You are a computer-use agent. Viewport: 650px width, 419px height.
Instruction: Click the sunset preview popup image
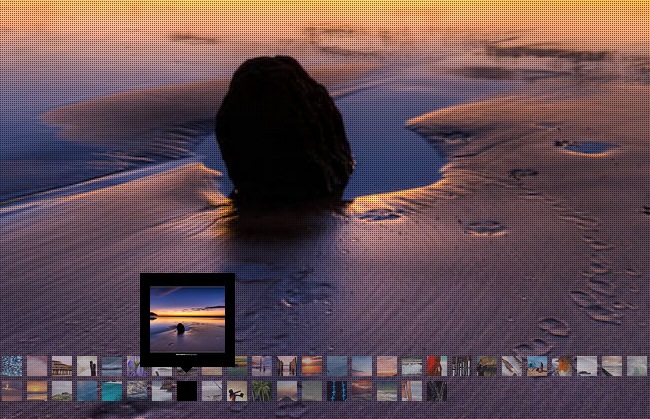tap(187, 313)
